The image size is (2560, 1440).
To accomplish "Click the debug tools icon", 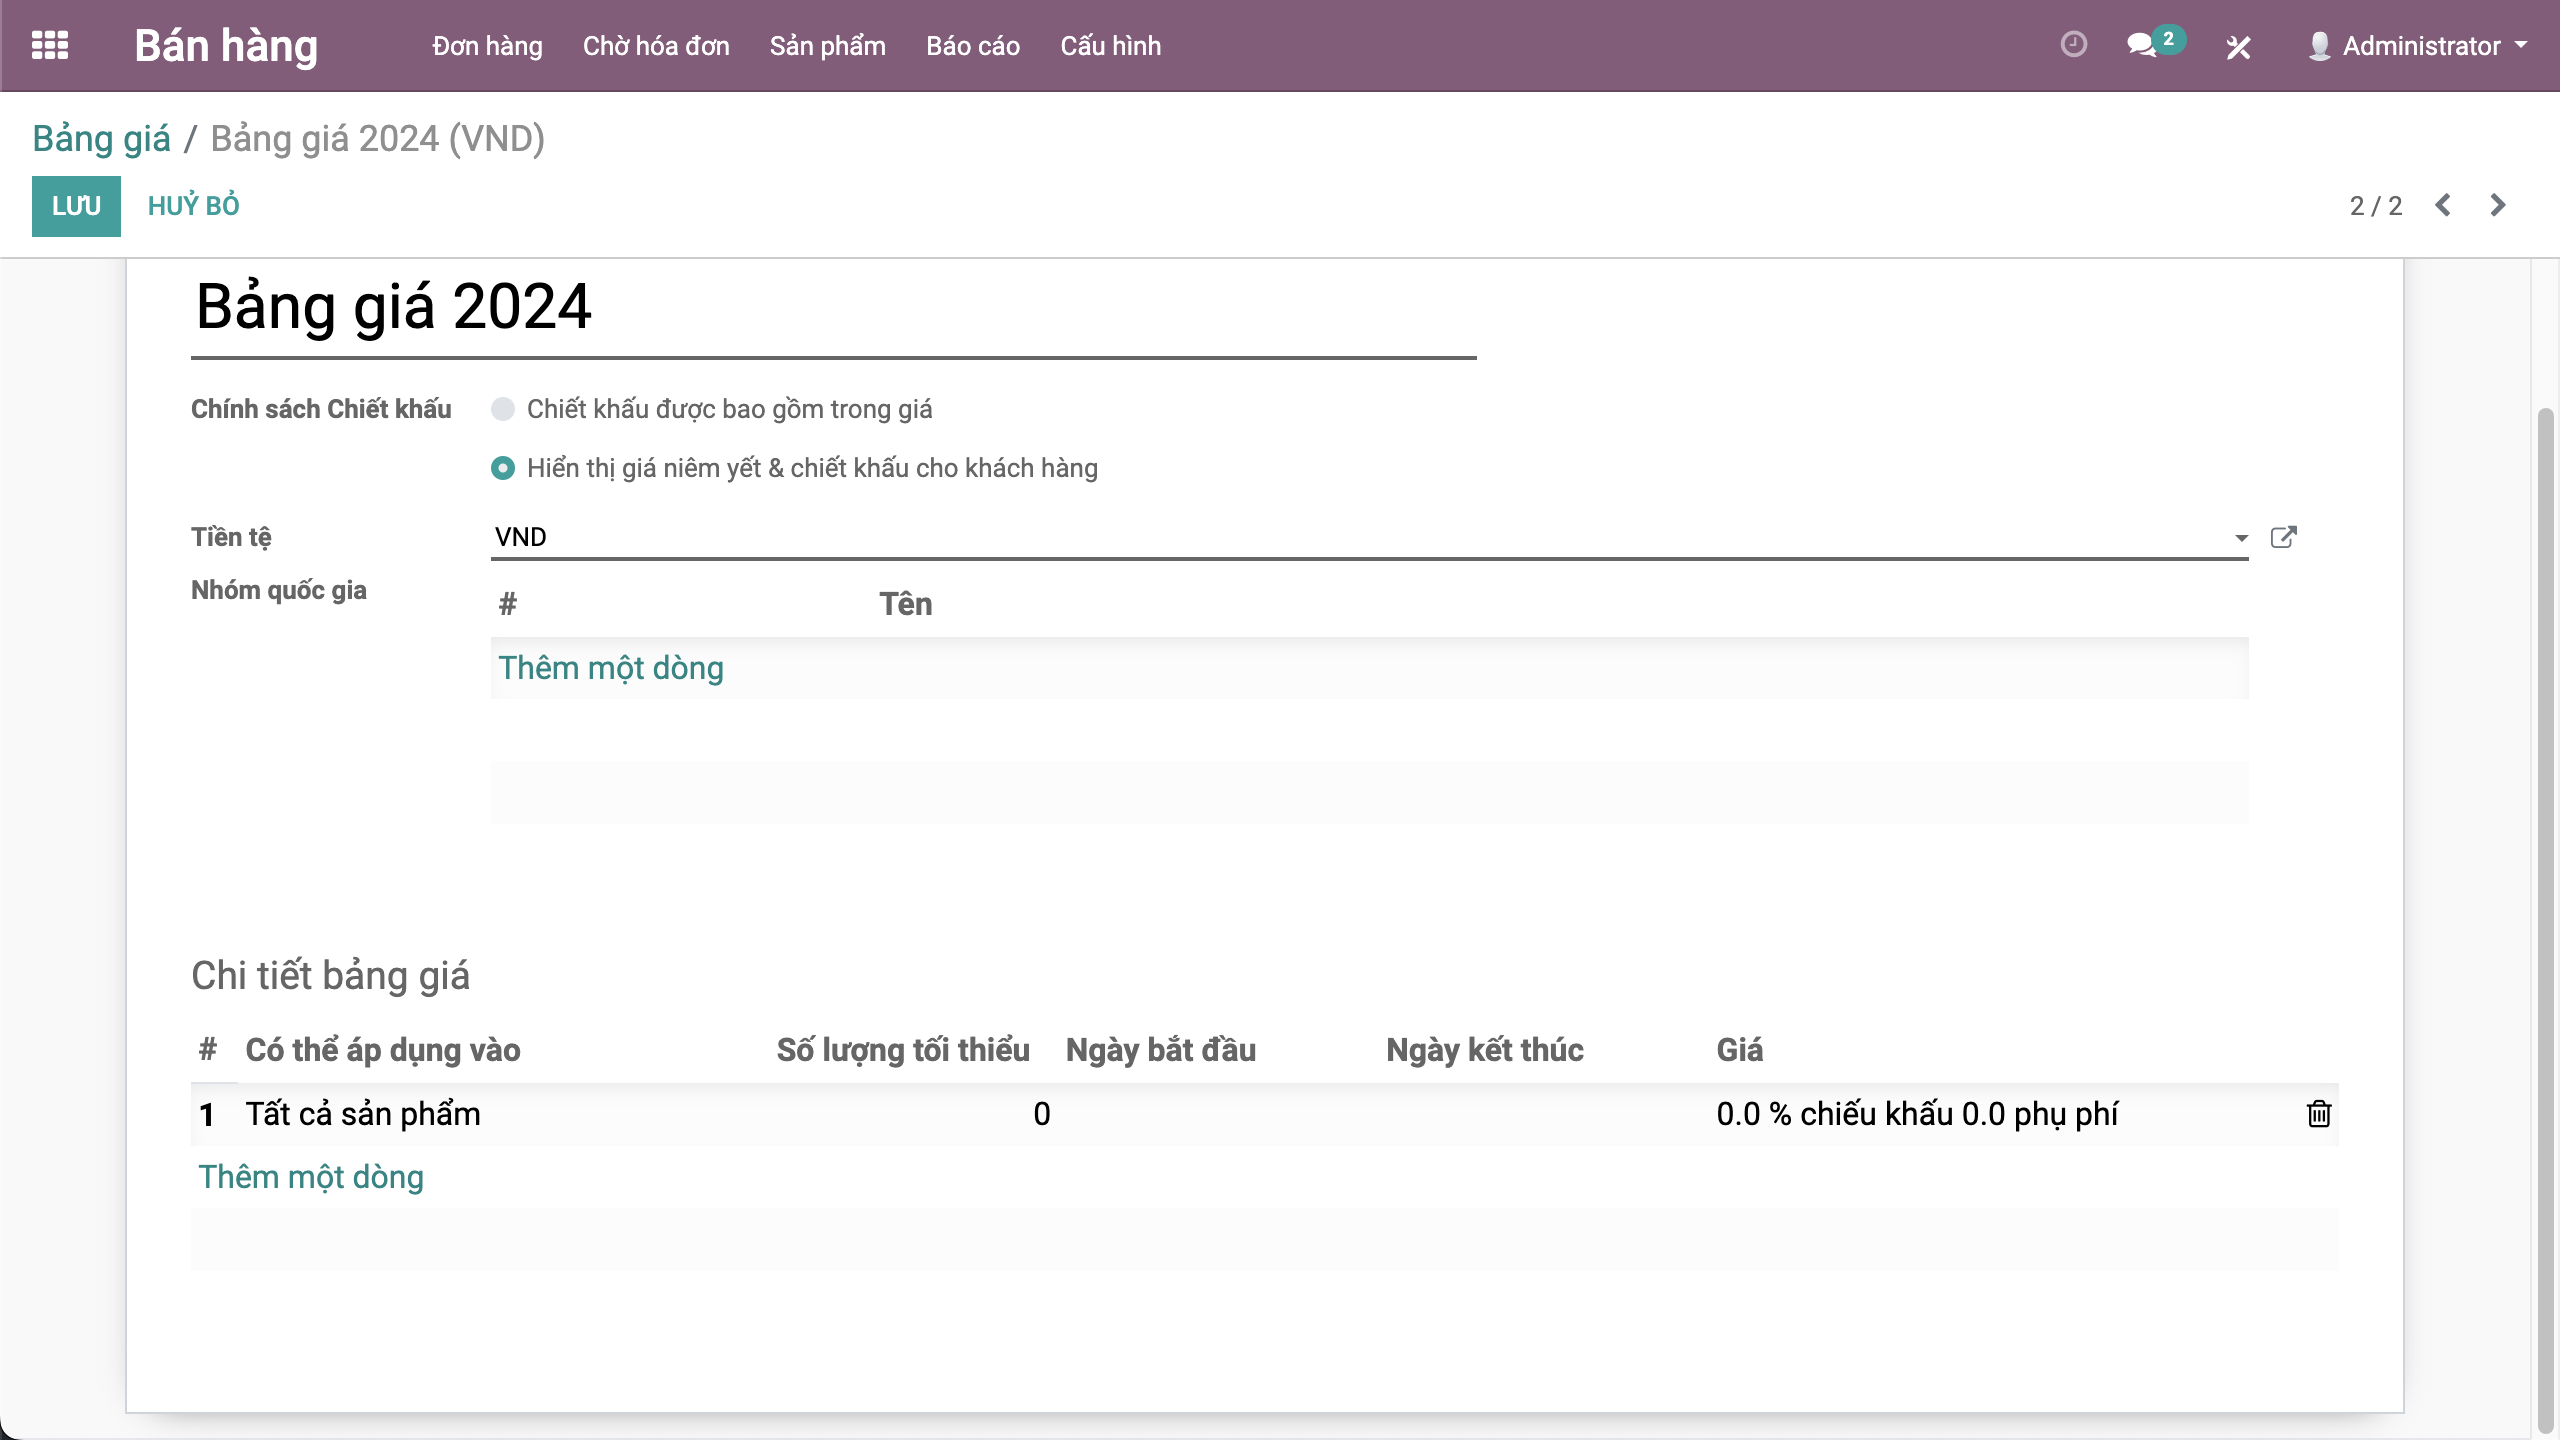I will point(2238,47).
